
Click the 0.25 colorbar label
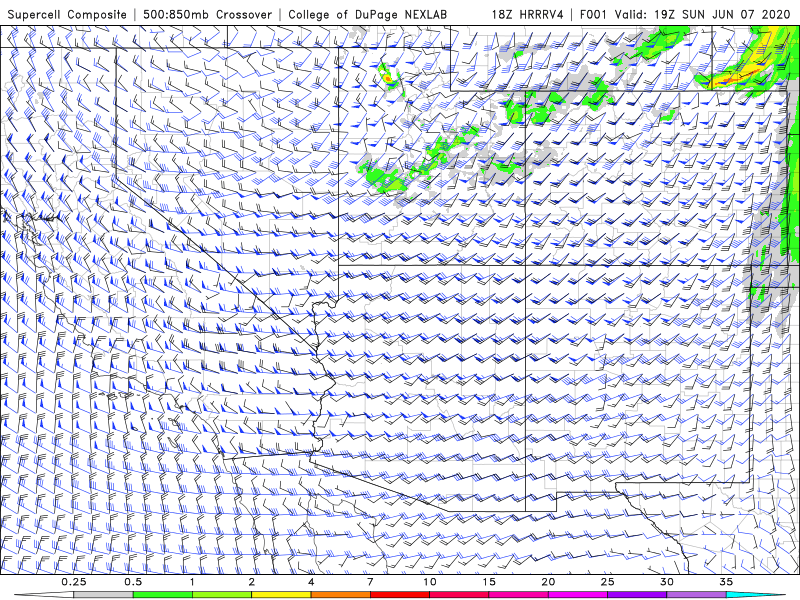coord(74,582)
